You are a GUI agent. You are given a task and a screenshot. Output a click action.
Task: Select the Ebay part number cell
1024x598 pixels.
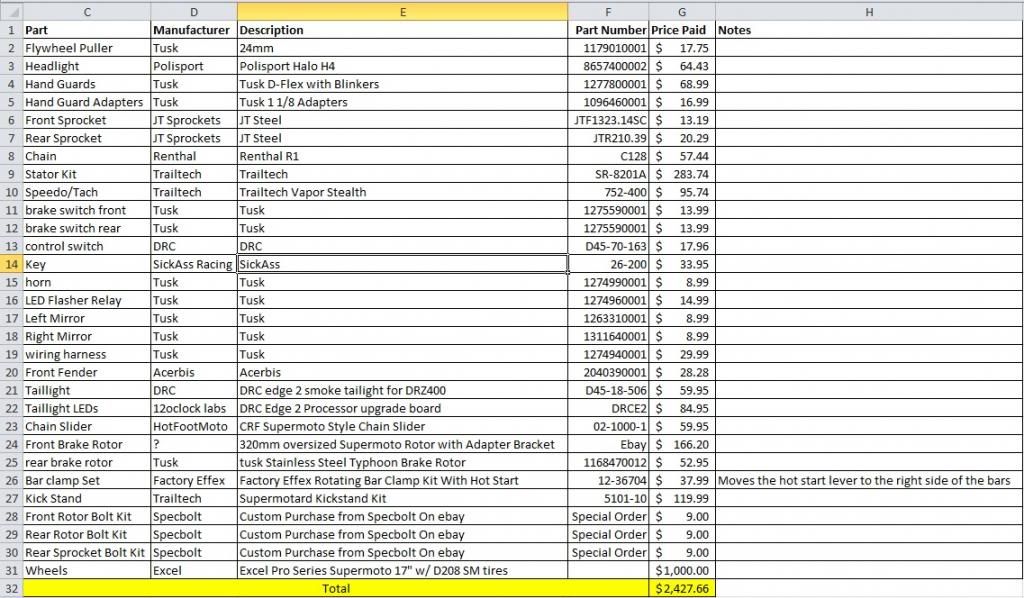(609, 444)
